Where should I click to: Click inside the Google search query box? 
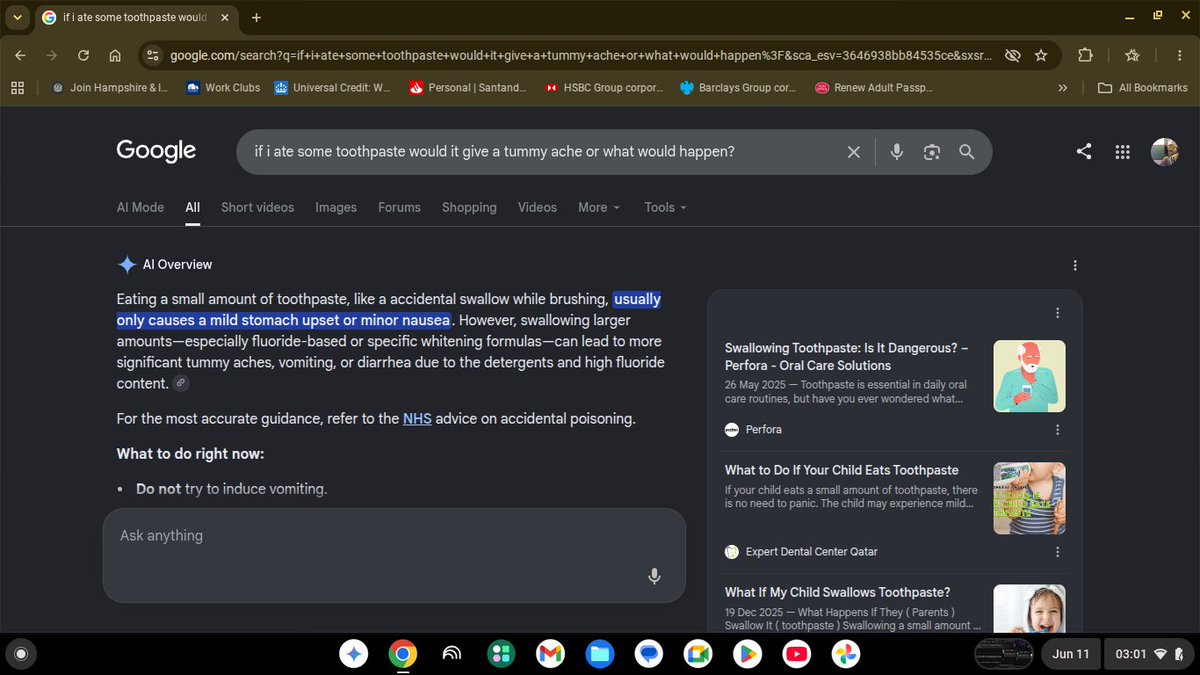[x=540, y=152]
